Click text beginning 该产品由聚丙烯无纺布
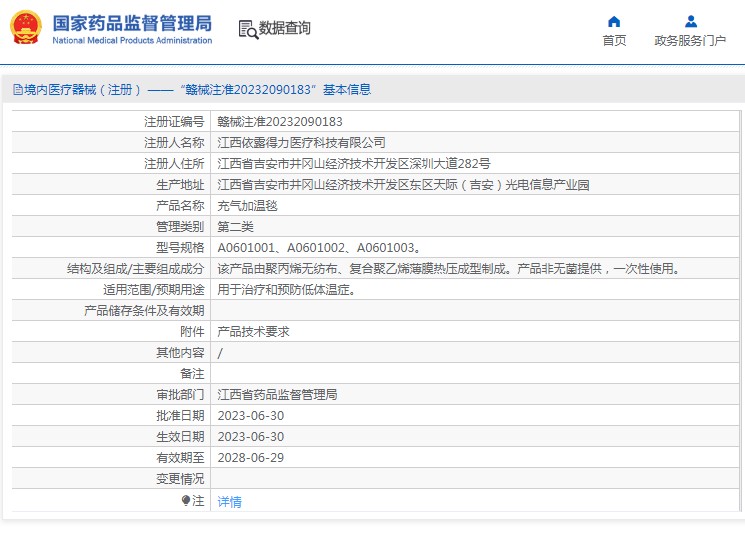The width and height of the screenshot is (745, 533). coord(449,269)
